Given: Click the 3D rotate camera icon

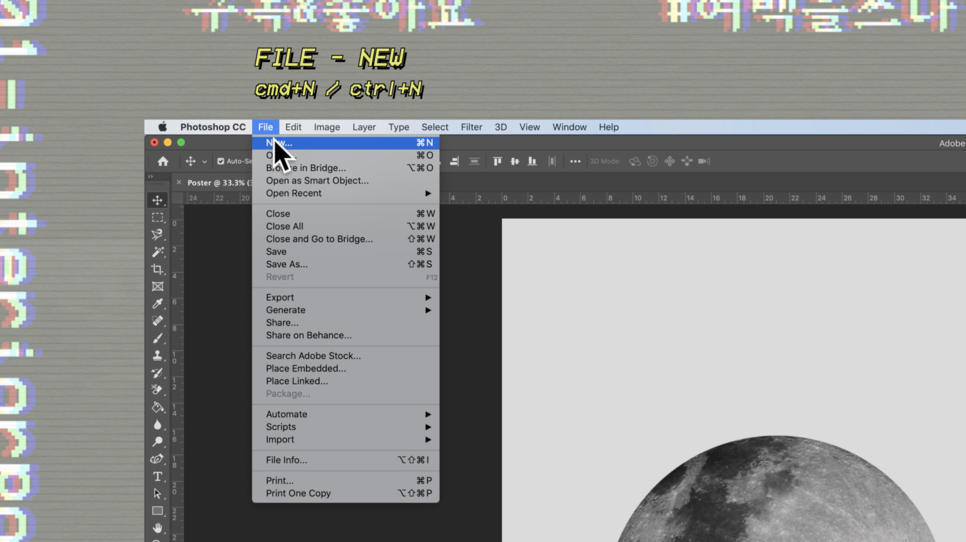Looking at the screenshot, I should click(x=635, y=161).
